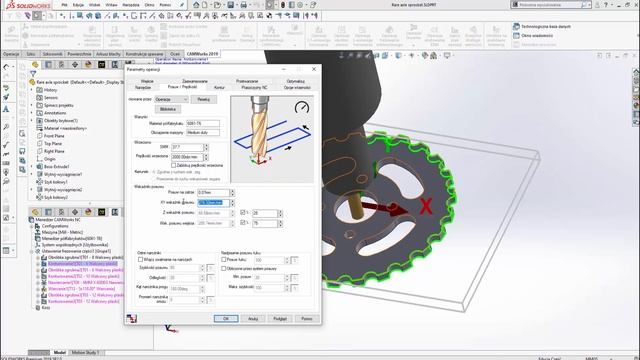640x360 pixels.
Task: Click the New document icon
Action: point(205,5)
